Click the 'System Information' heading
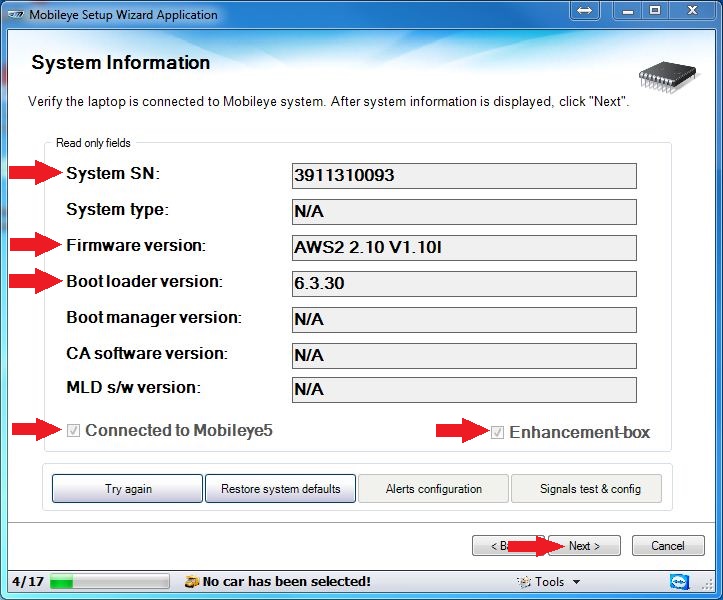Viewport: 723px width, 600px height. 121,63
